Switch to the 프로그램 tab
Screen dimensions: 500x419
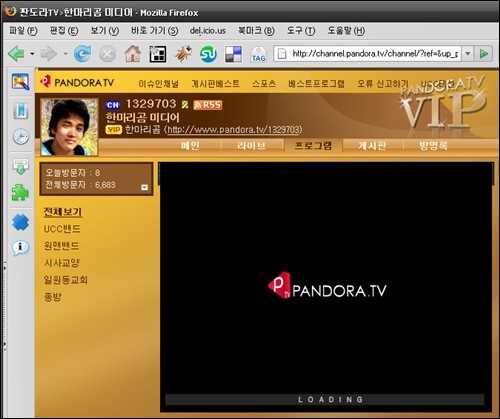tap(313, 145)
